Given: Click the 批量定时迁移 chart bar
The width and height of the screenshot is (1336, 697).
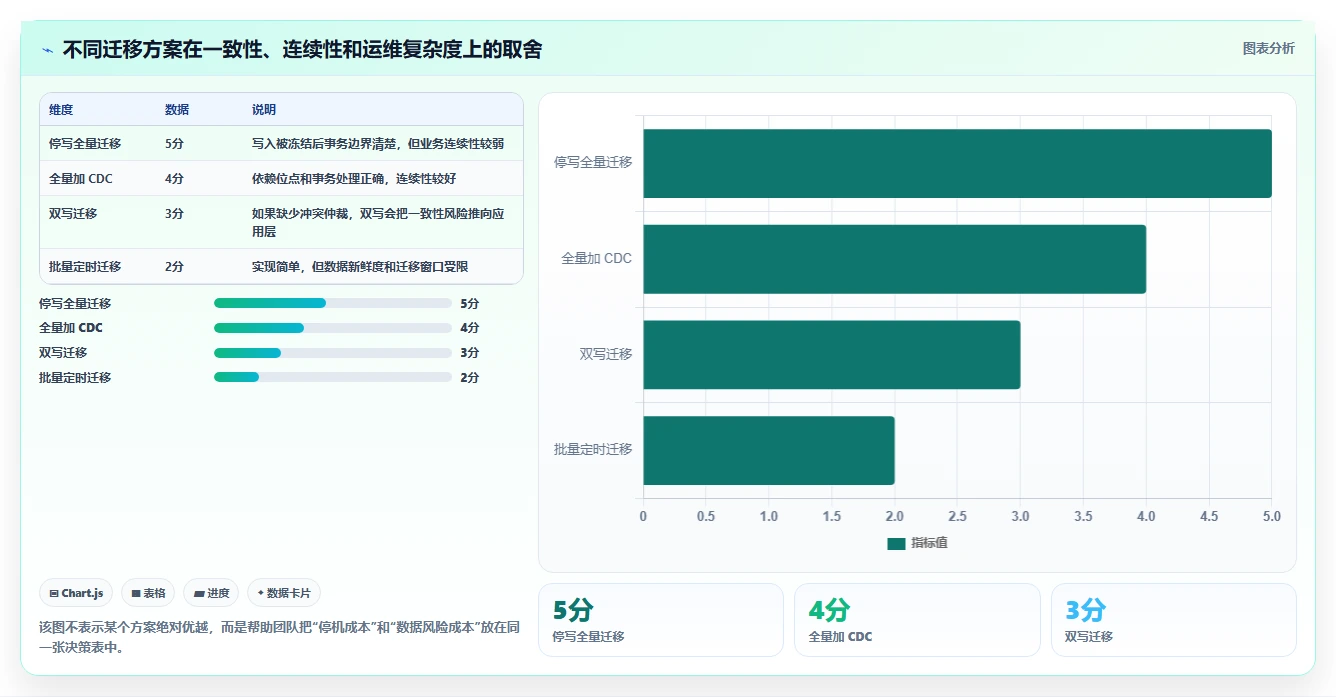Looking at the screenshot, I should 768,450.
